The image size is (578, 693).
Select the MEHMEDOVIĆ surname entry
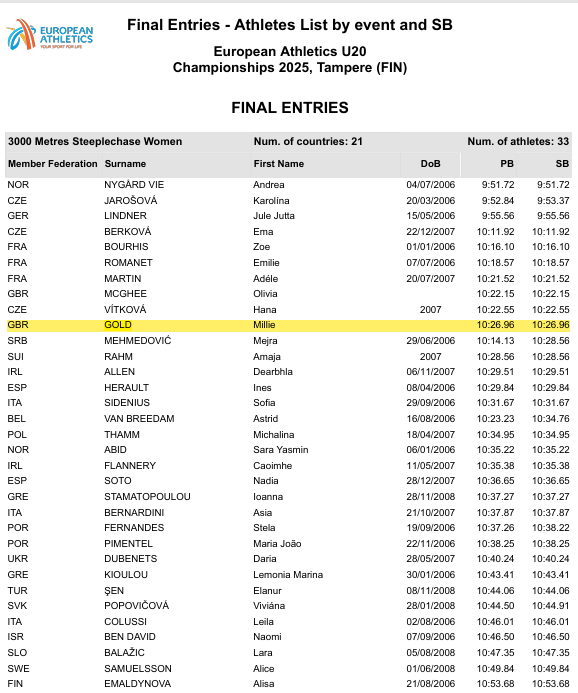point(137,341)
